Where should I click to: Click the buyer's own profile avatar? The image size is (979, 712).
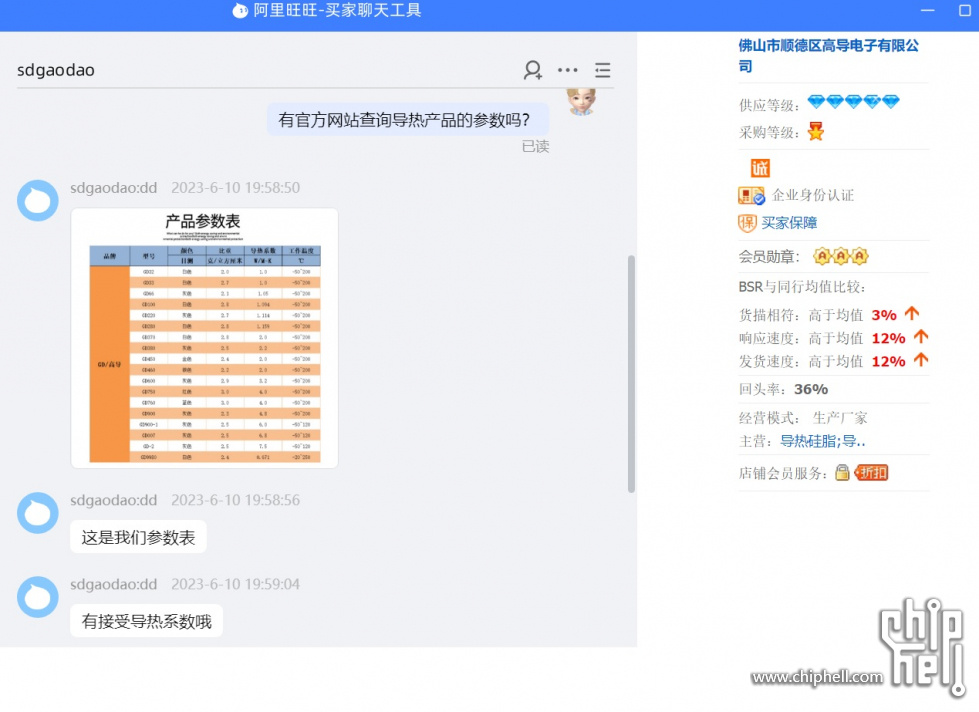(581, 102)
